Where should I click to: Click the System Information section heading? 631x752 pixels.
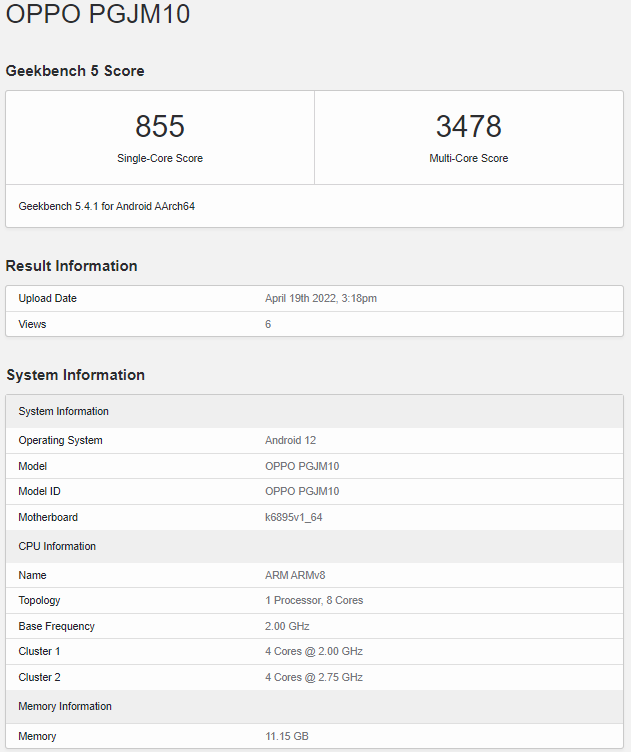[x=75, y=375]
